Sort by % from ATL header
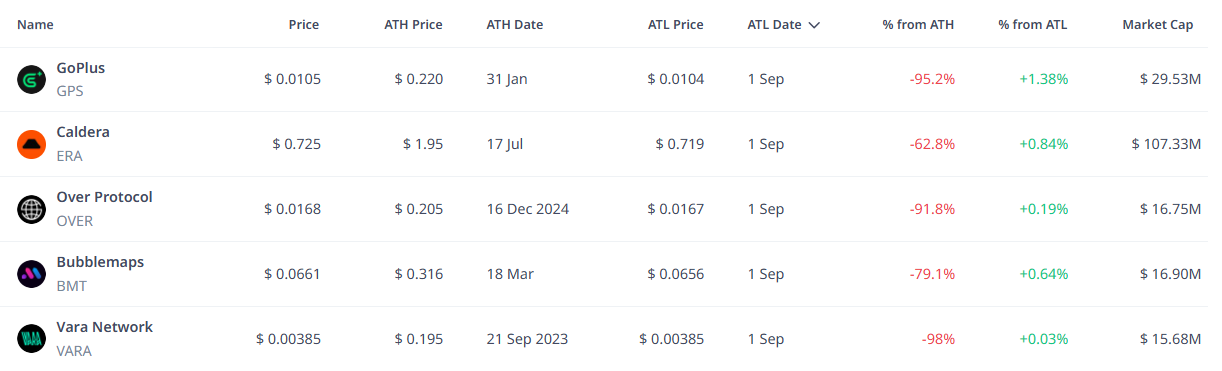The image size is (1222, 371). [x=1033, y=24]
